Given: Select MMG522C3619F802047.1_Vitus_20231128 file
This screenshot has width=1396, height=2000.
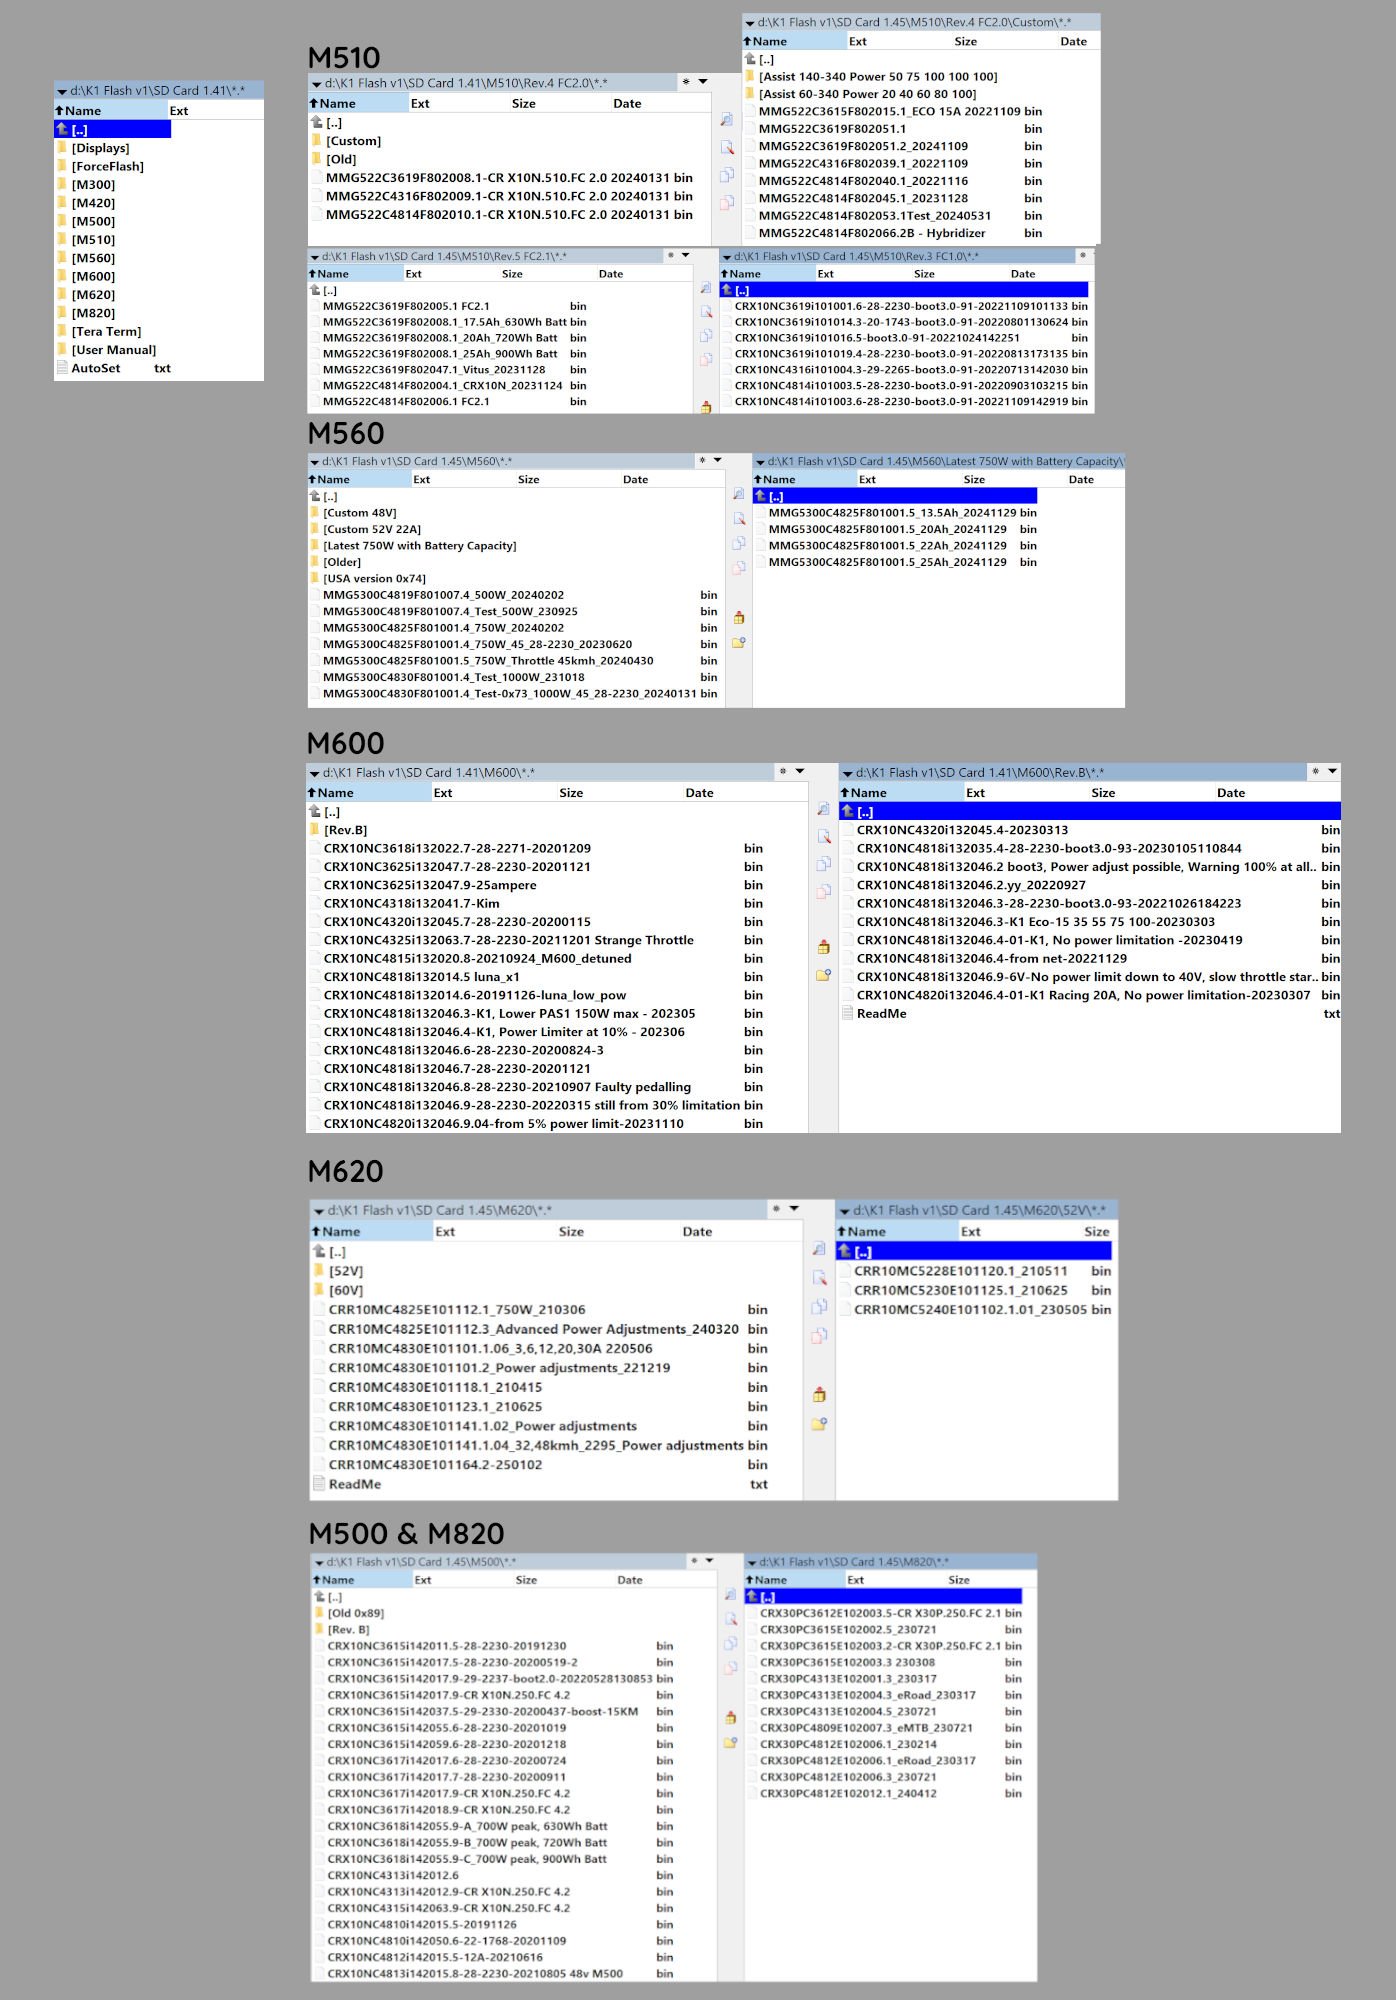Looking at the screenshot, I should tap(450, 370).
